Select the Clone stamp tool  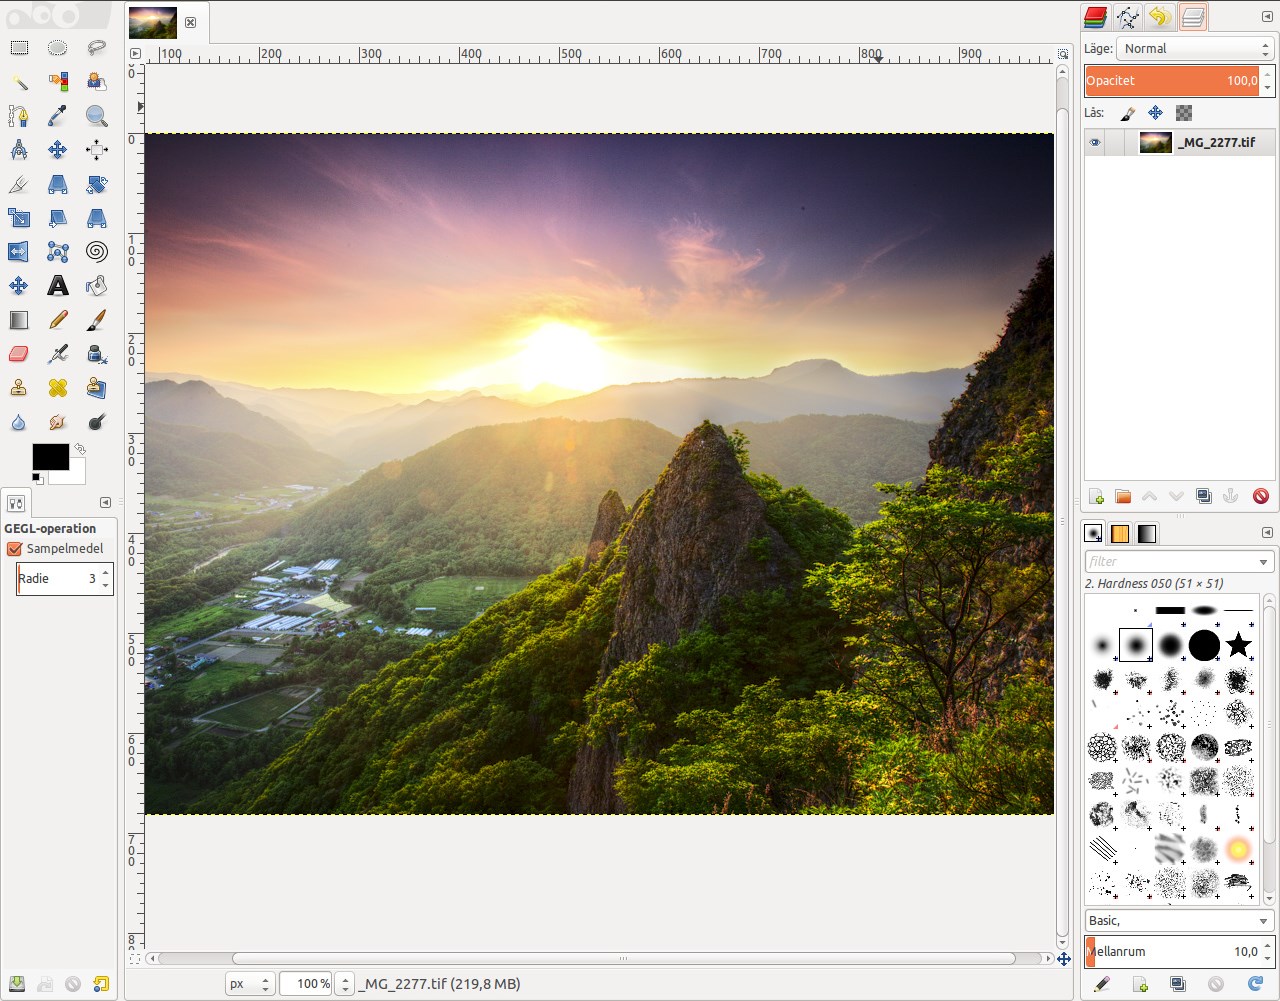tap(19, 388)
